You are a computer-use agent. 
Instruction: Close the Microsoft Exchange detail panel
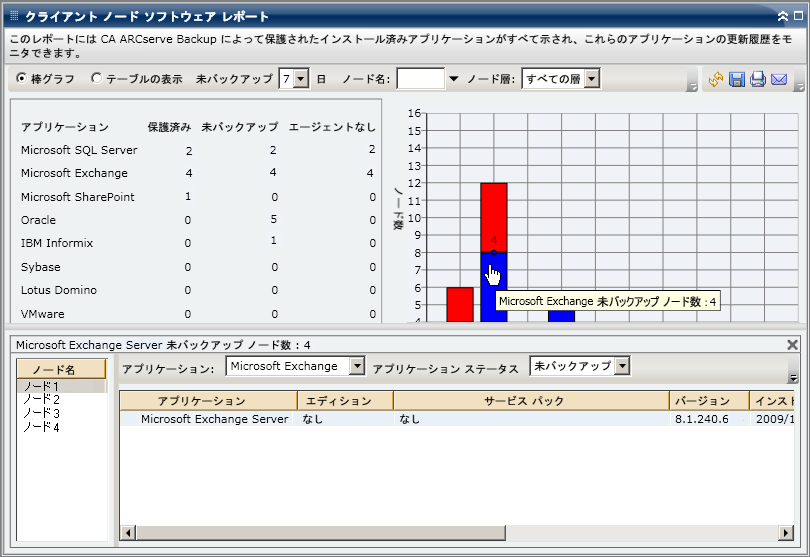pyautogui.click(x=792, y=345)
